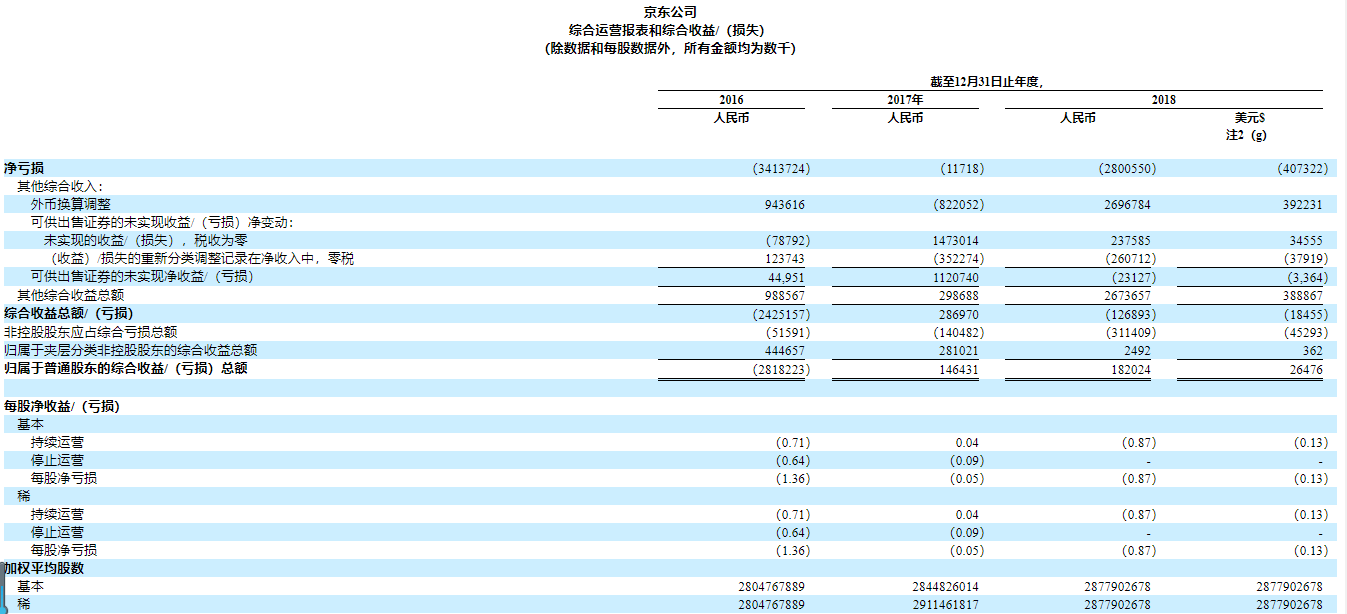Select the value (311409) for 2018
The height and width of the screenshot is (614, 1347).
[x=1131, y=332]
